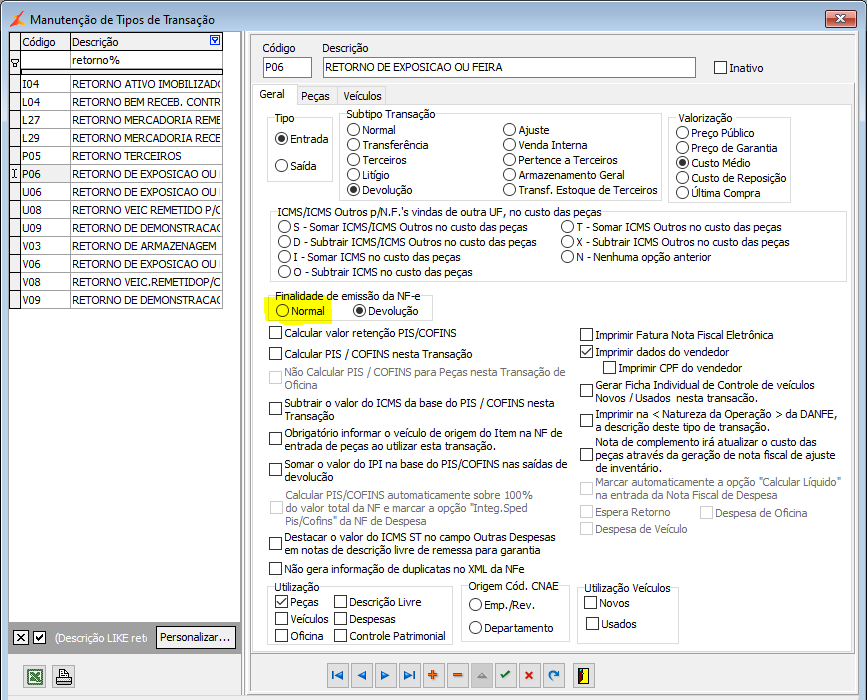Check Imprimir Fatura Nota Fiscal Eletrônica
This screenshot has width=867, height=700.
tap(587, 335)
